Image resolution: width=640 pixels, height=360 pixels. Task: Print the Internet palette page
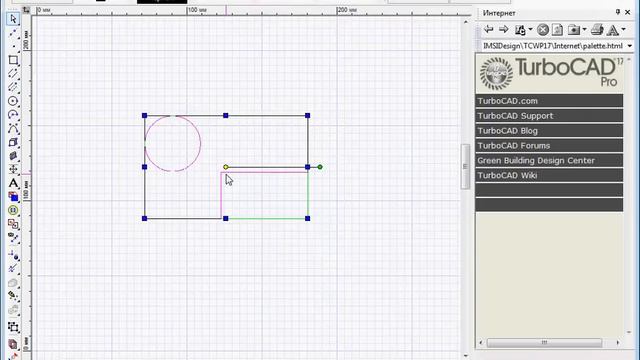tap(597, 29)
